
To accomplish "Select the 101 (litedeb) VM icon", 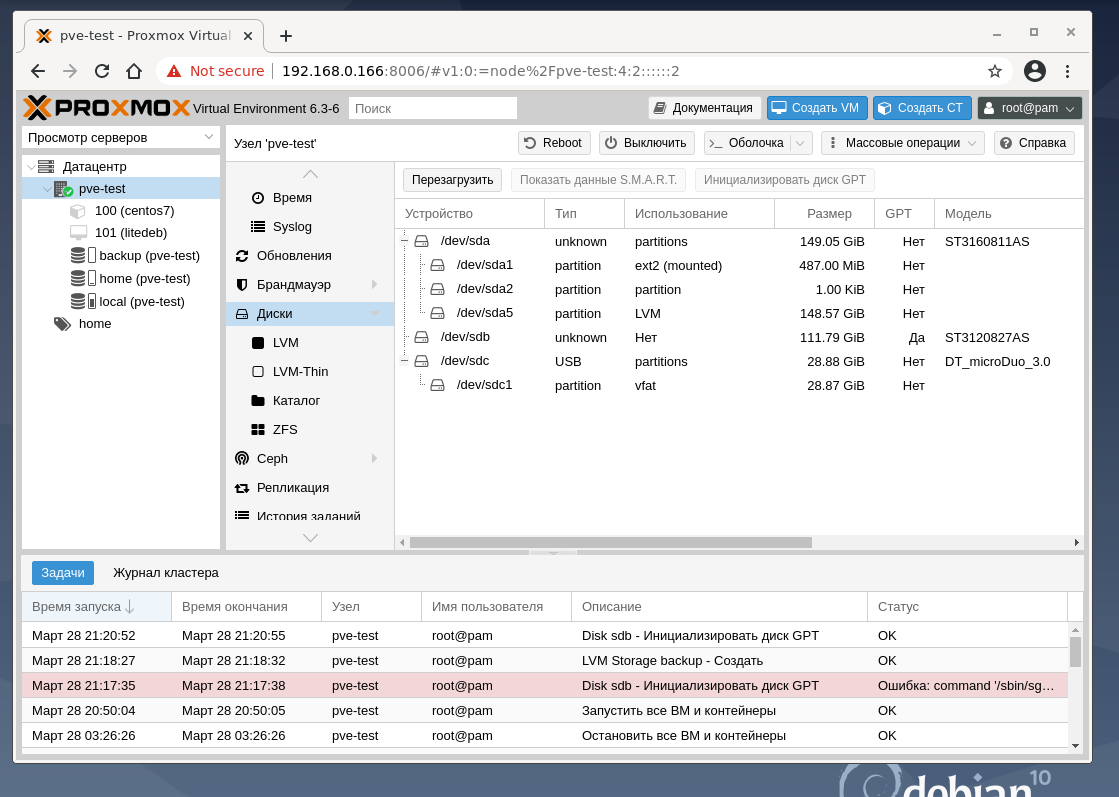I will (x=78, y=233).
